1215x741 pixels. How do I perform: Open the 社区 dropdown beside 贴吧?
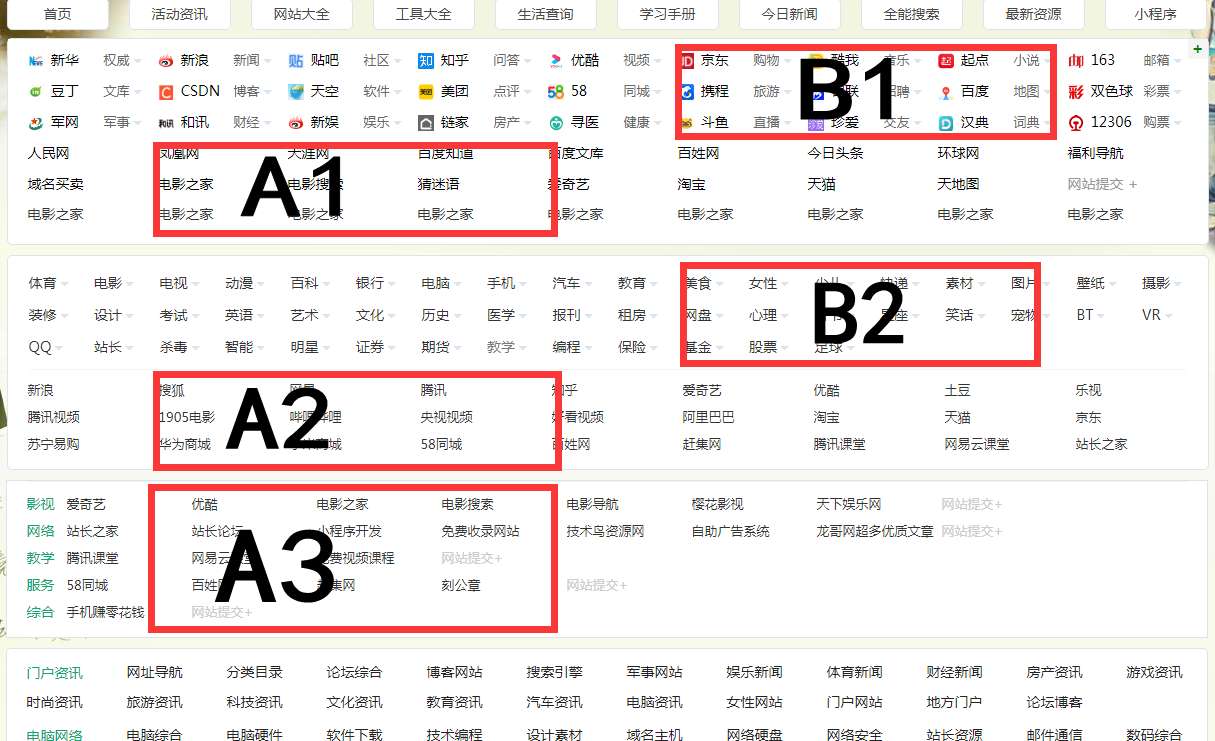(x=381, y=61)
